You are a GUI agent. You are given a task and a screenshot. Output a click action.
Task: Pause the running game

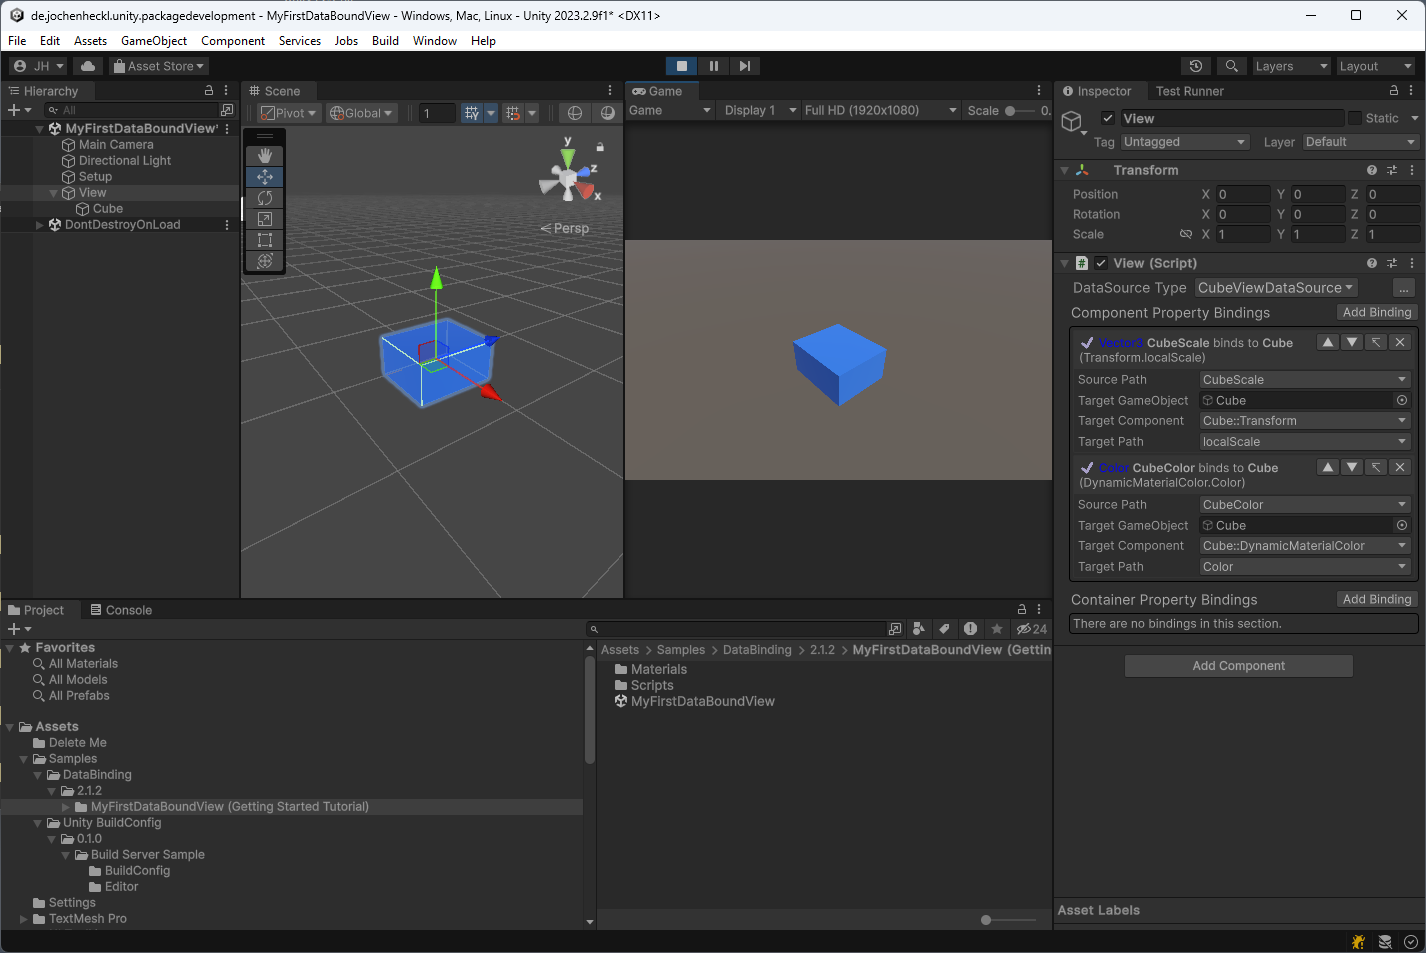713,66
